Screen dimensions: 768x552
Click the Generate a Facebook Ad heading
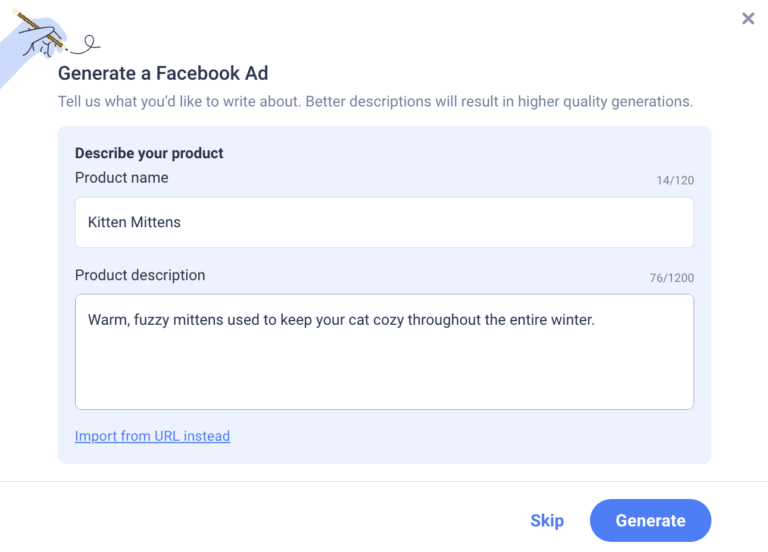click(163, 73)
